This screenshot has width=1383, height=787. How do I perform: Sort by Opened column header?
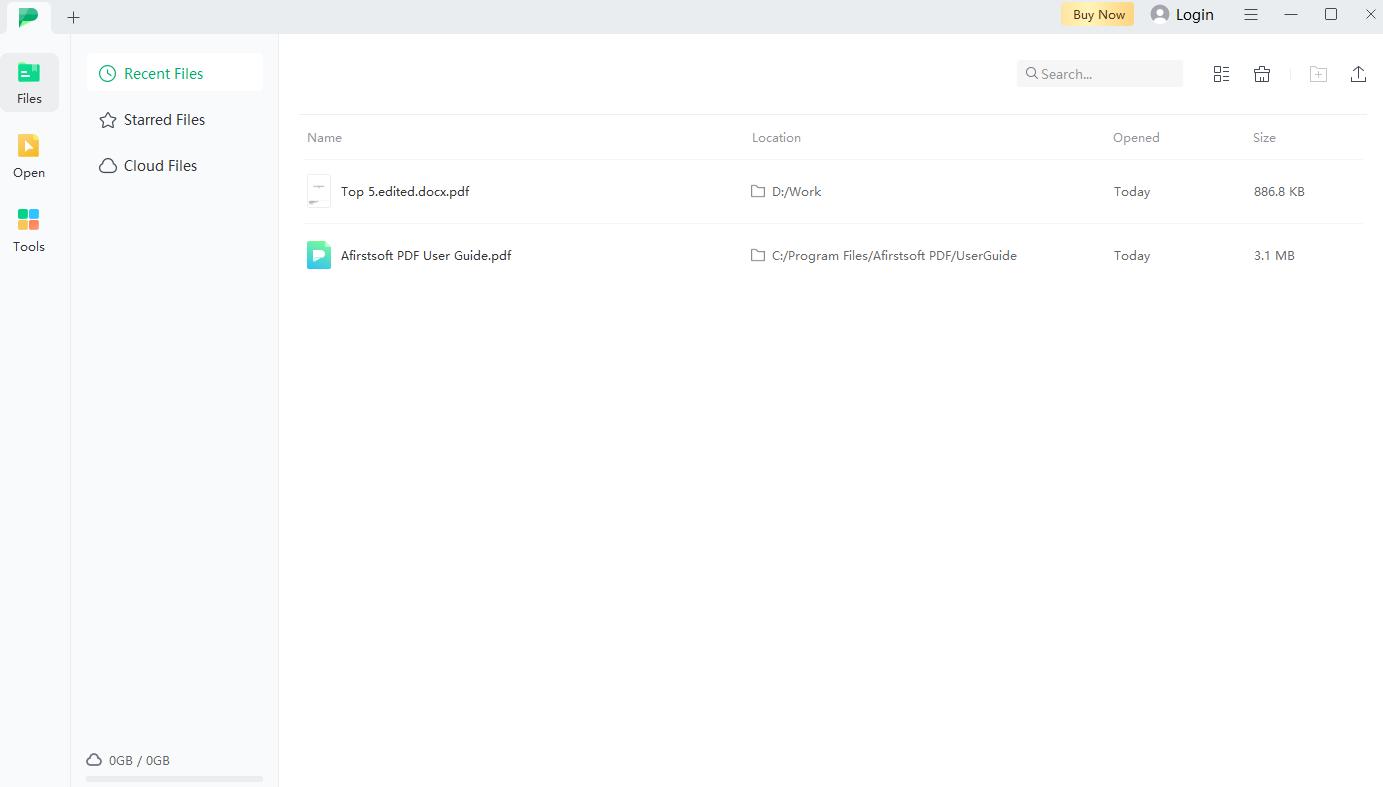click(1136, 137)
